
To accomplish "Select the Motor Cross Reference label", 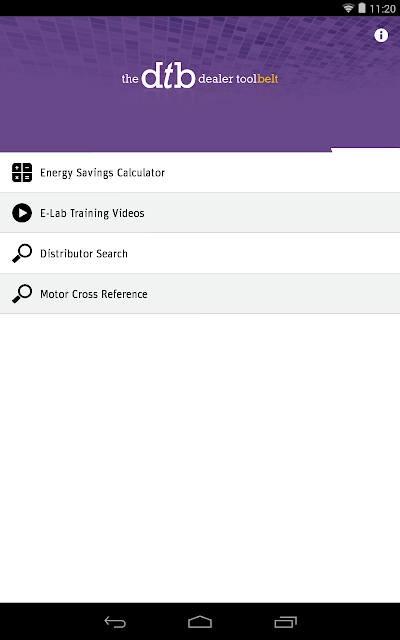I will 94,294.
